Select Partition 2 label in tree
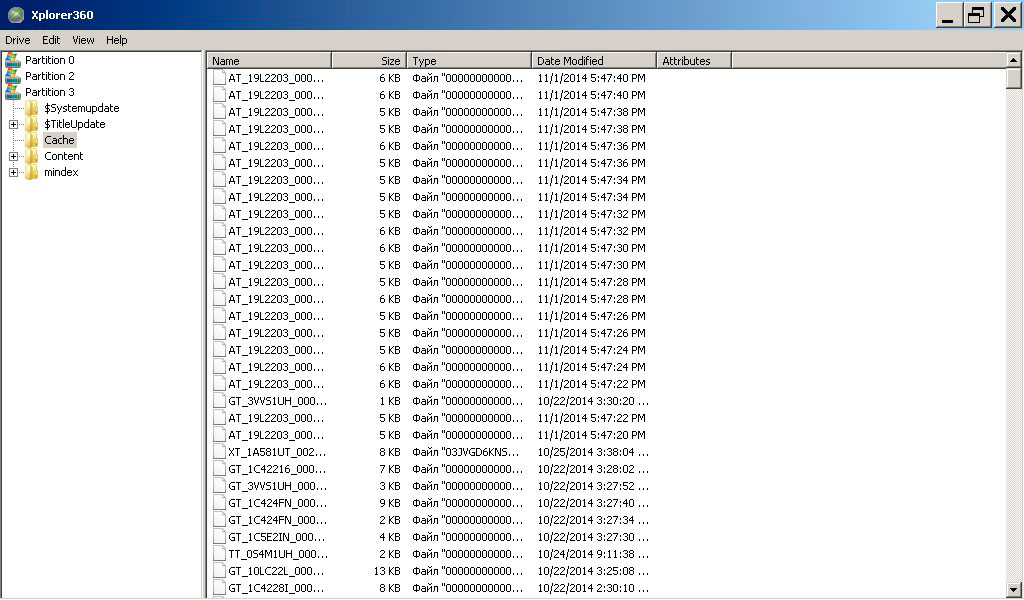This screenshot has height=600, width=1024. [50, 76]
